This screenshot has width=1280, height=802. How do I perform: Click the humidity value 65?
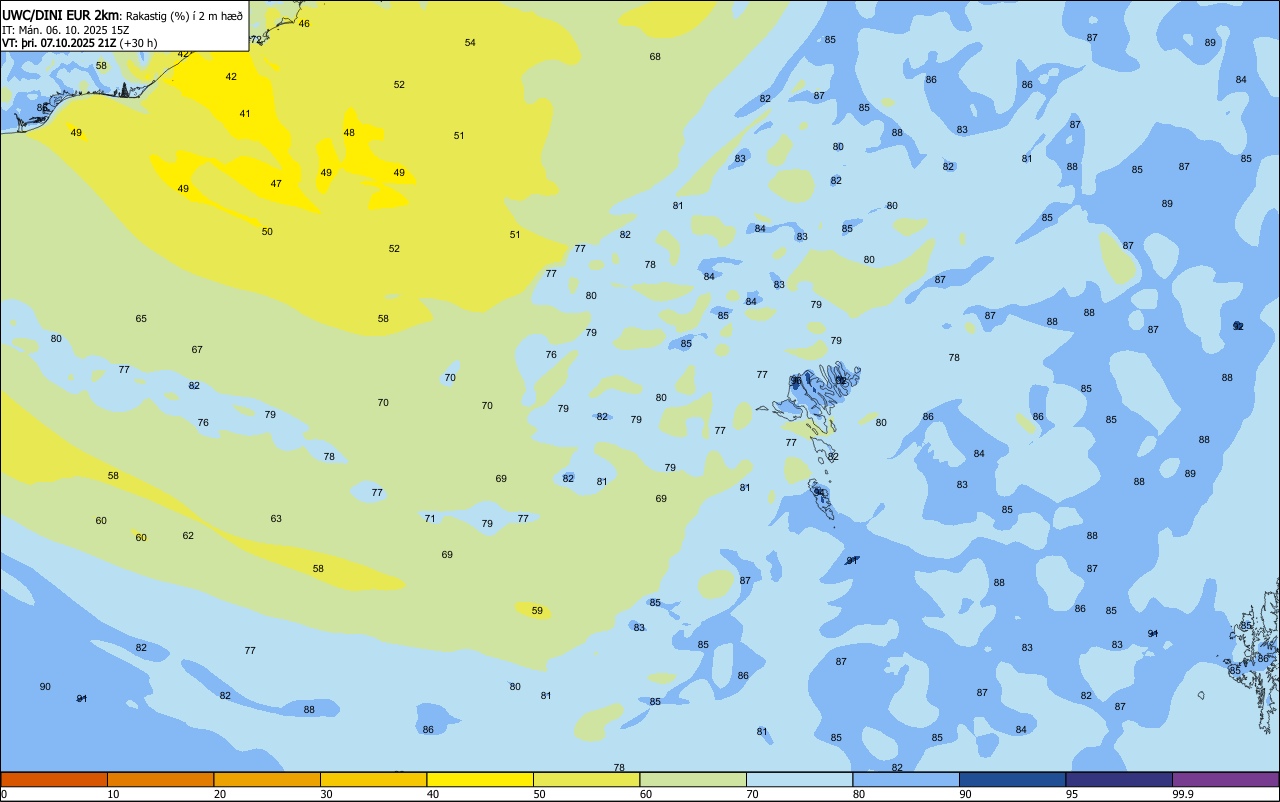tap(141, 318)
